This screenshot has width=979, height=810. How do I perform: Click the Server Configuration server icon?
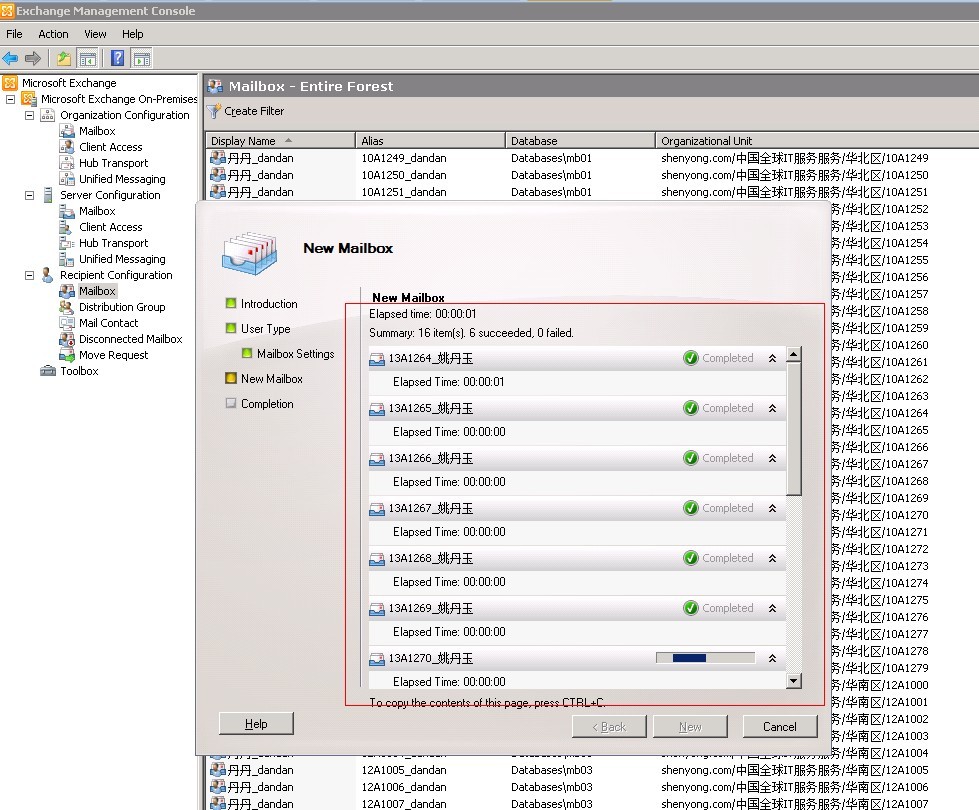[x=47, y=195]
